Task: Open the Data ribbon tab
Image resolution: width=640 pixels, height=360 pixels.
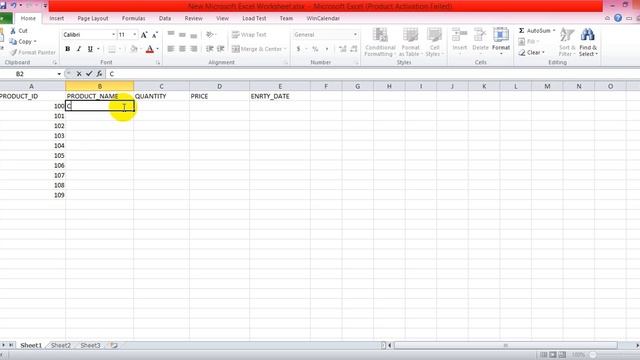Action: tap(165, 18)
